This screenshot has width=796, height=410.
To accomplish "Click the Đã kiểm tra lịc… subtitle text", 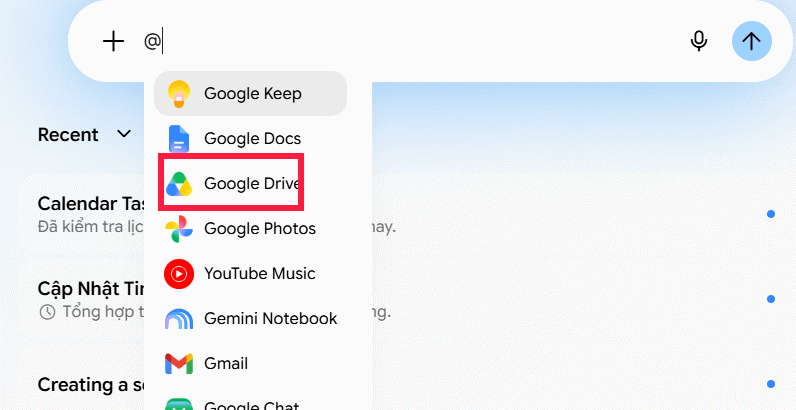I will click(x=91, y=227).
